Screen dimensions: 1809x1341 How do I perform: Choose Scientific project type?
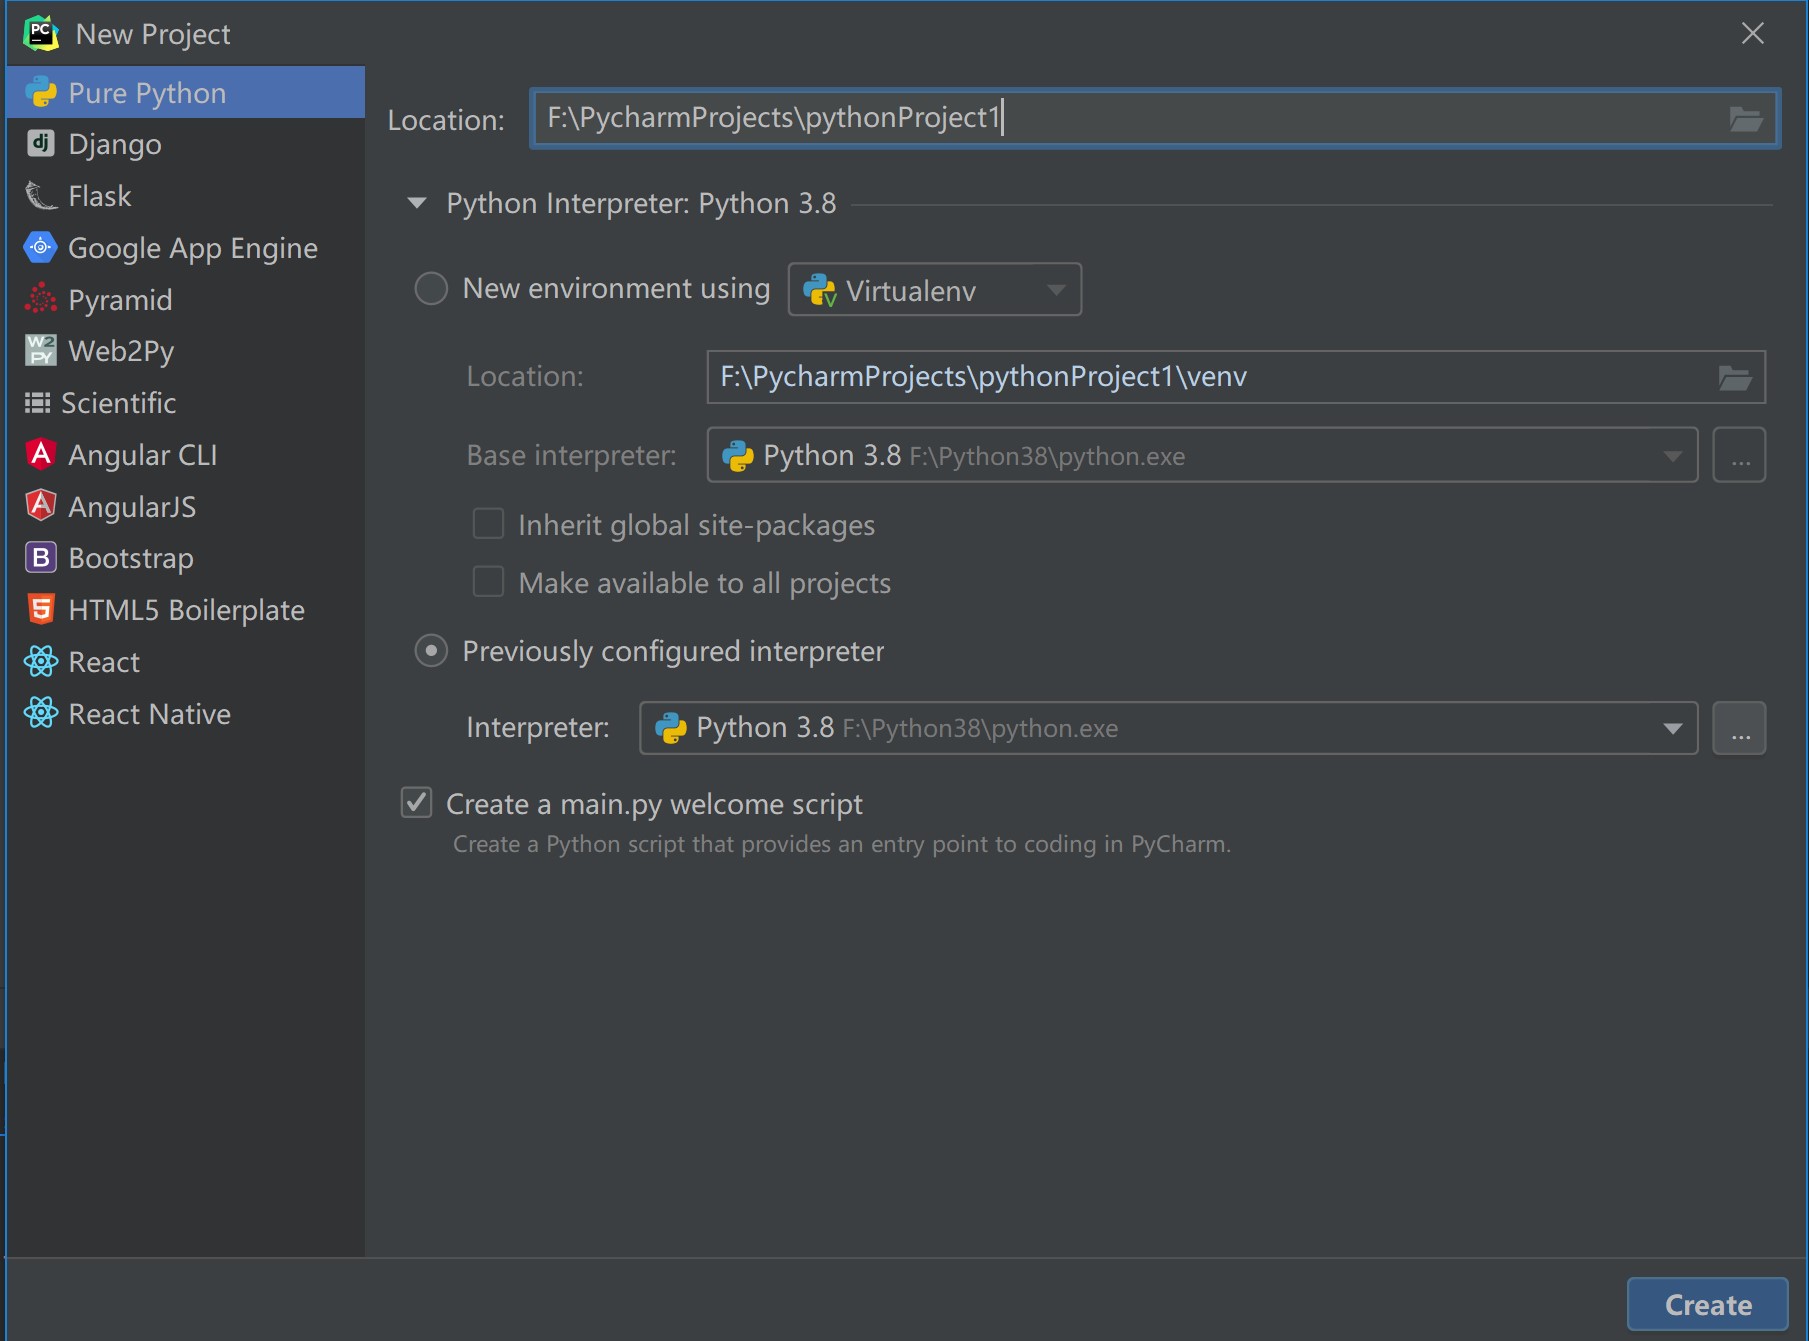click(118, 403)
